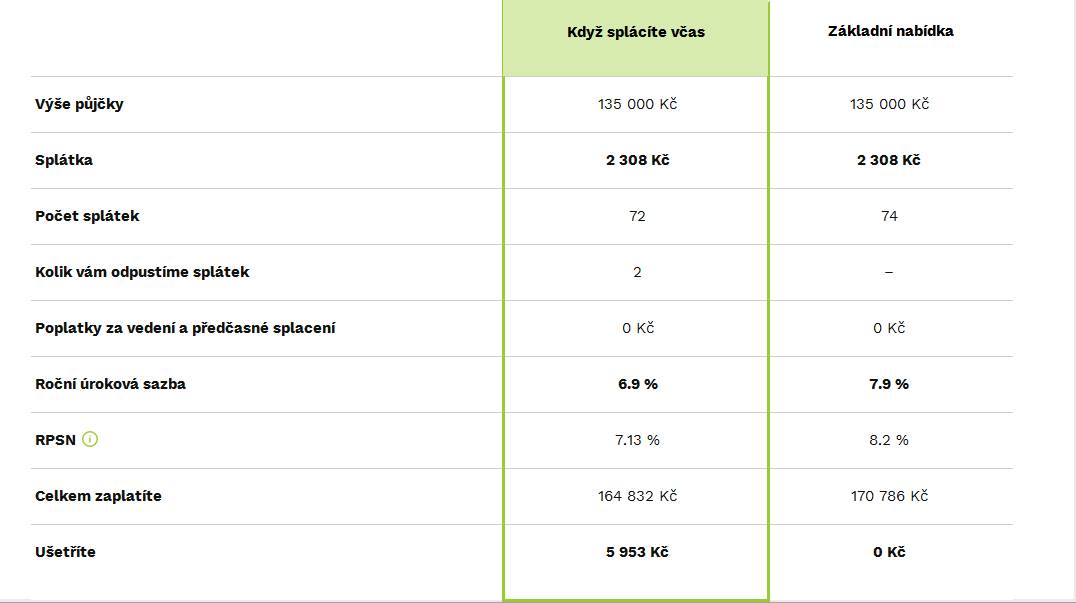Click the RPSN row label text
This screenshot has height=603, width=1076.
click(56, 440)
